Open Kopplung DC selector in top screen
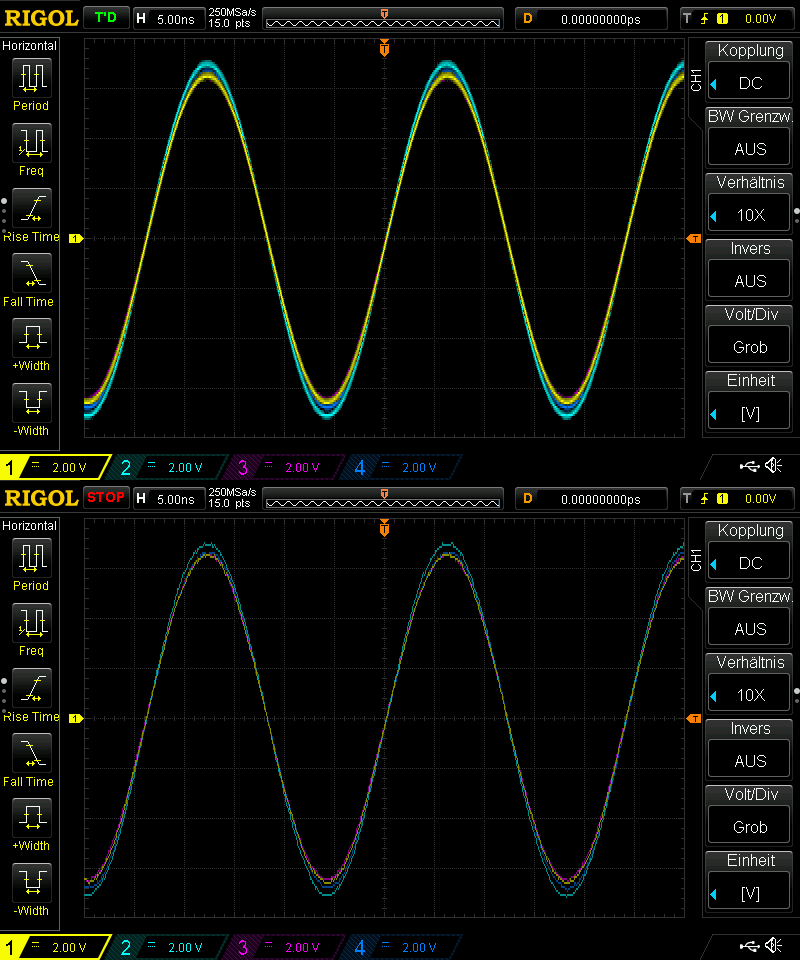Screen dimensions: 800x960 749,72
